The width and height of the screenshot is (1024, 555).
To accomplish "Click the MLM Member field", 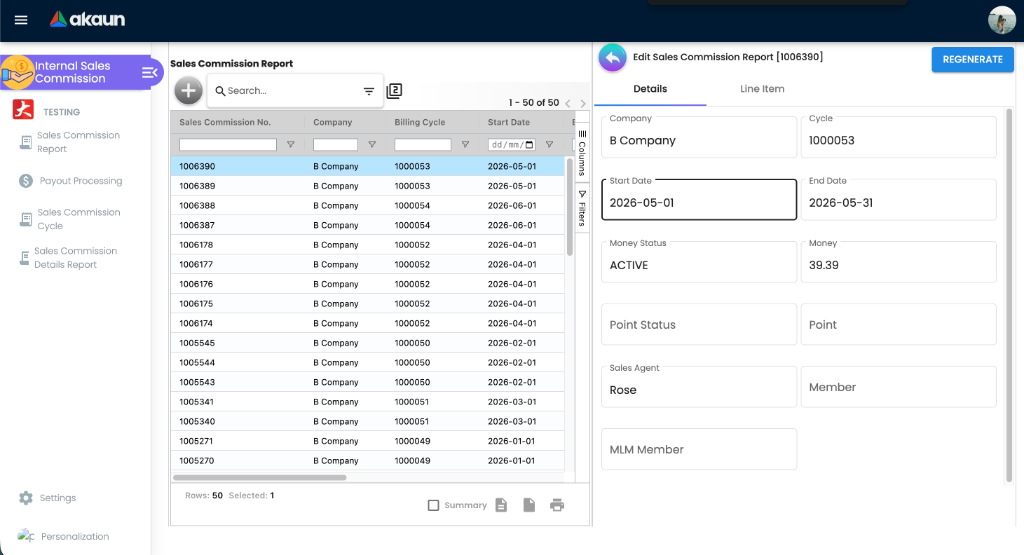I will coord(699,449).
